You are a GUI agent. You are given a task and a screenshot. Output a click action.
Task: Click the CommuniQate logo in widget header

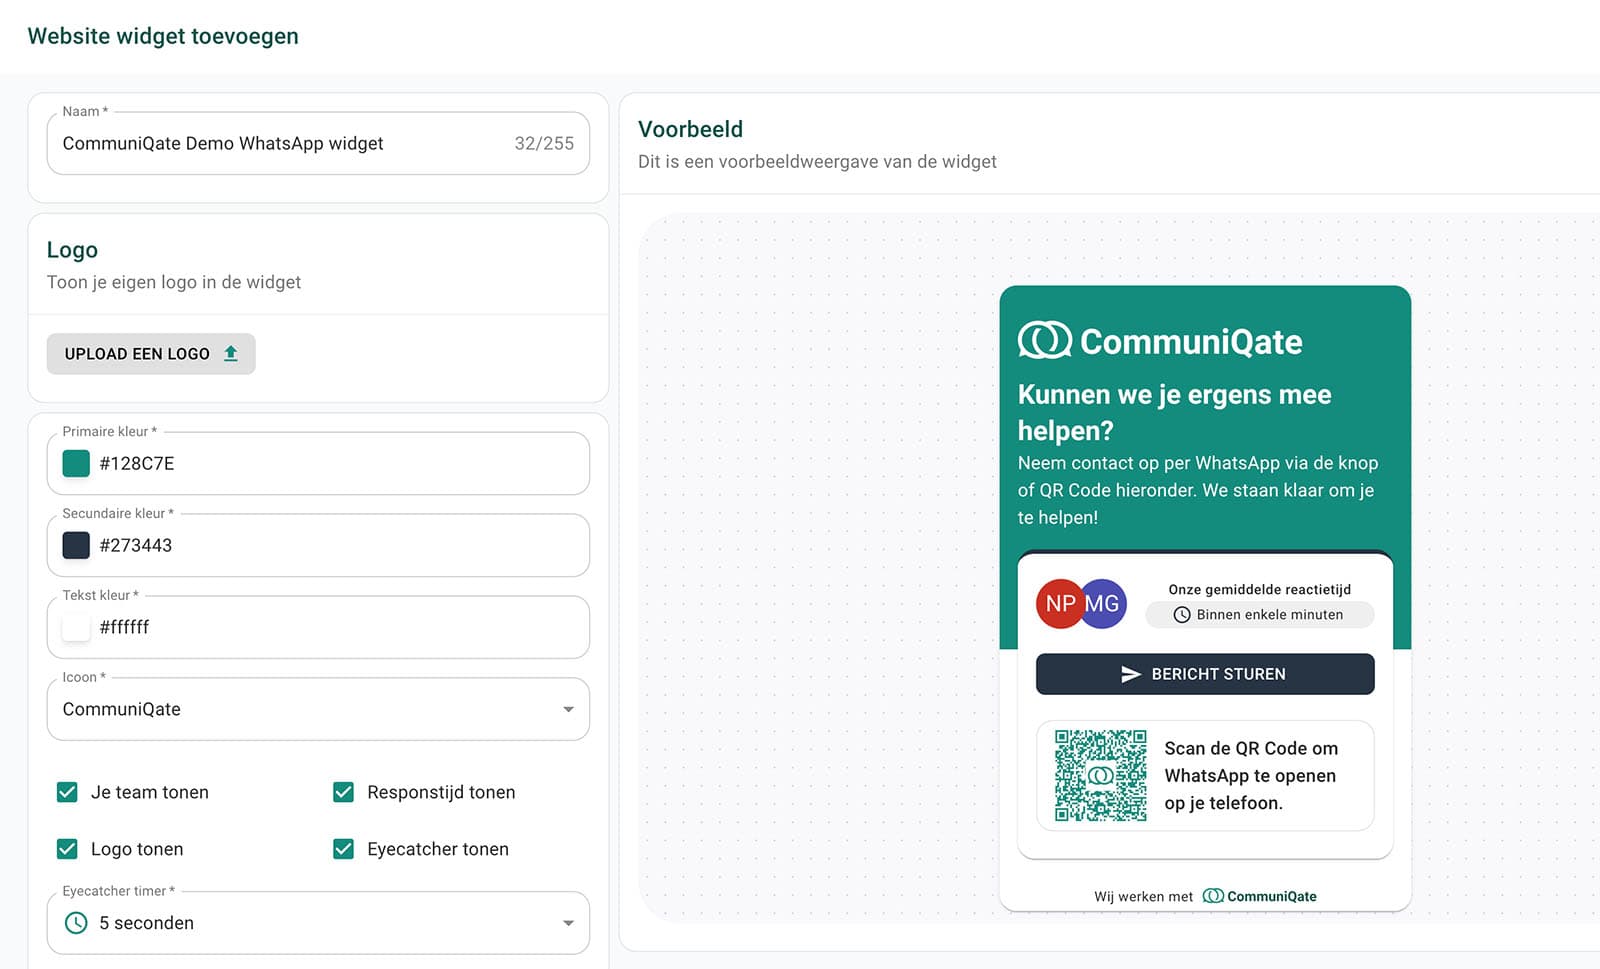tap(1160, 341)
